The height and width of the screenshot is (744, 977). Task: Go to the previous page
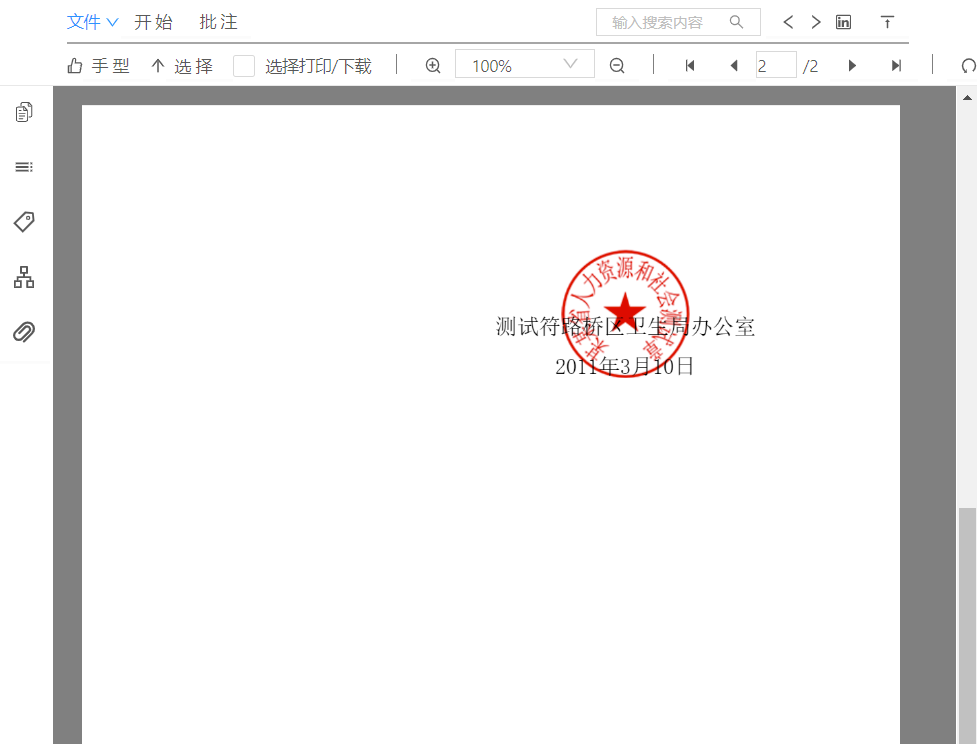click(x=734, y=65)
